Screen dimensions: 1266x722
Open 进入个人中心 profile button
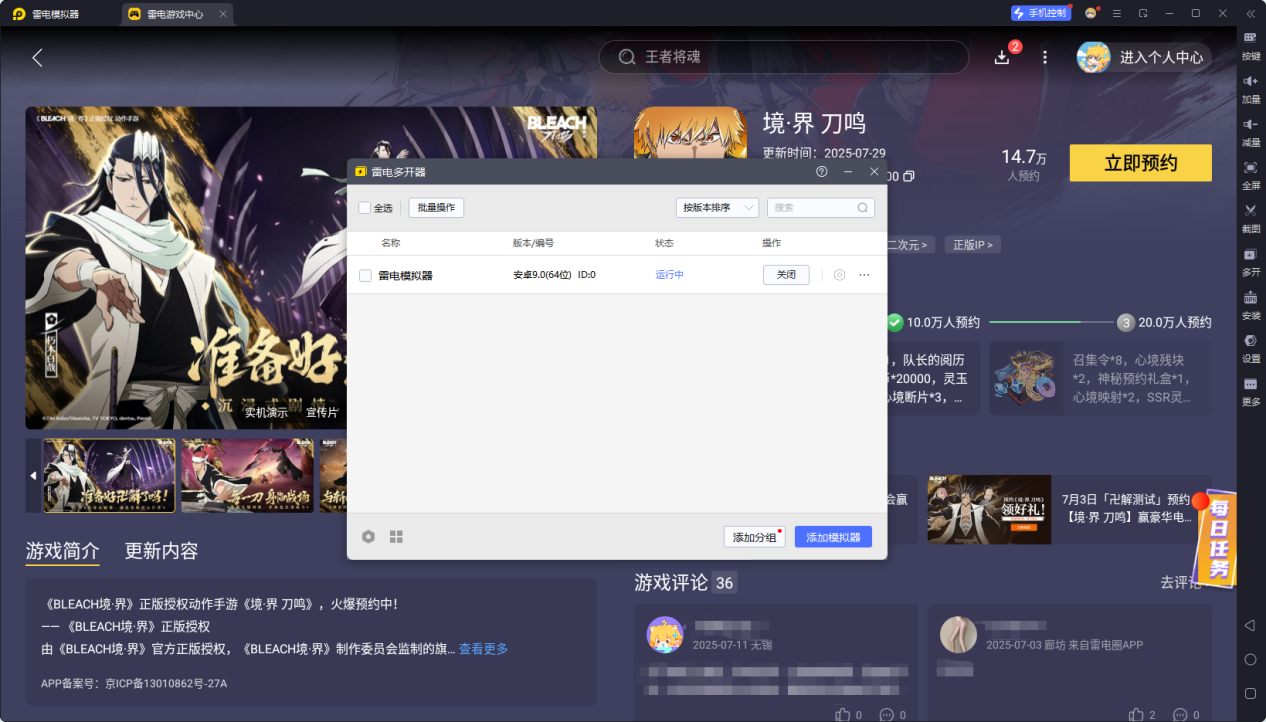pos(1144,57)
